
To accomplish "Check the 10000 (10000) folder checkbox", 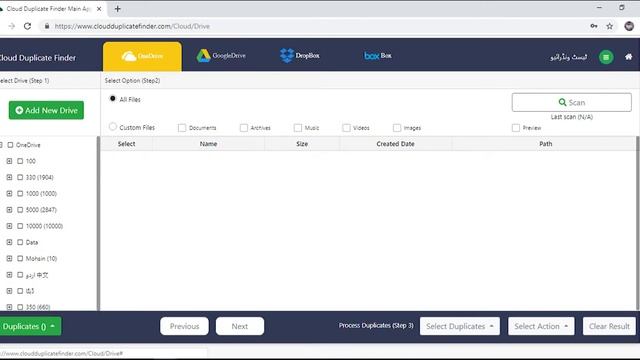I will point(20,226).
